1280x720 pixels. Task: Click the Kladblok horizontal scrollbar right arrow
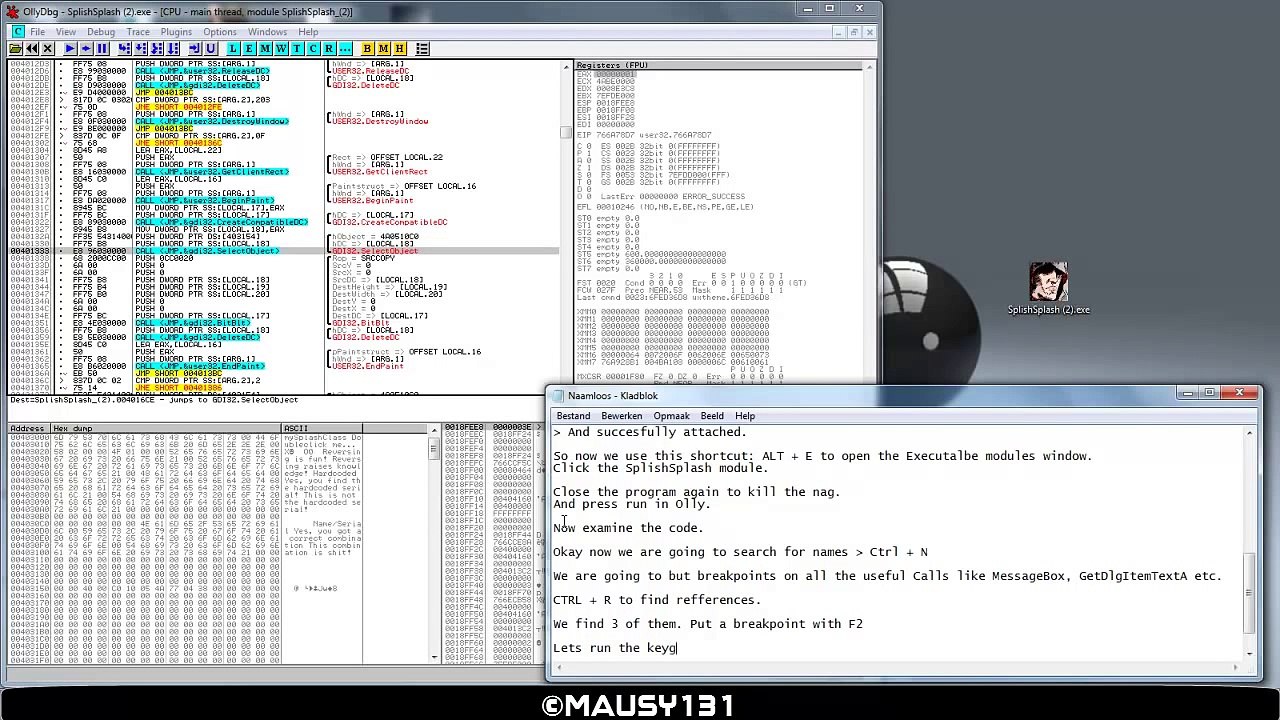pos(1235,667)
